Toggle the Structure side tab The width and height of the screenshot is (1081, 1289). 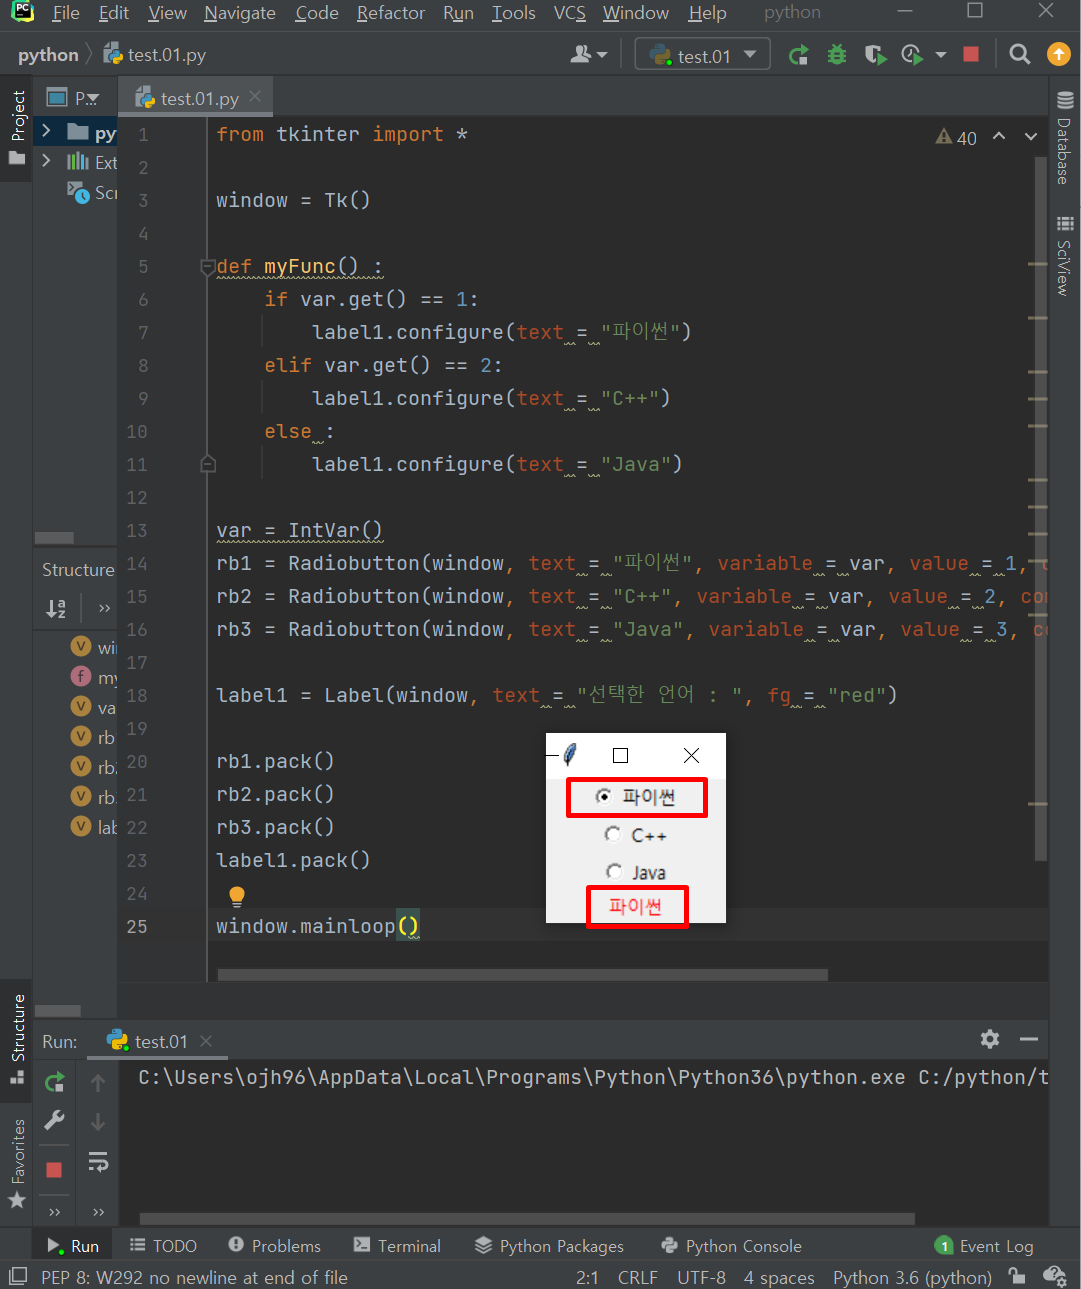point(17,1039)
